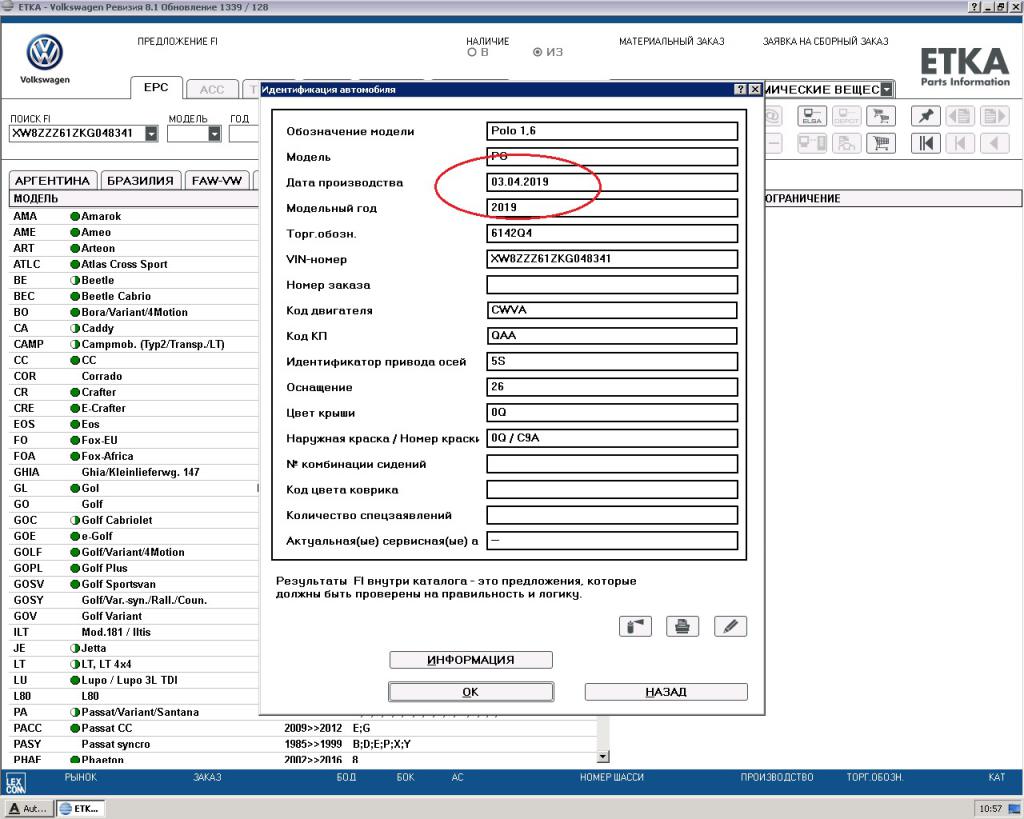Click the Дата производства field
The height and width of the screenshot is (819, 1024).
612,182
